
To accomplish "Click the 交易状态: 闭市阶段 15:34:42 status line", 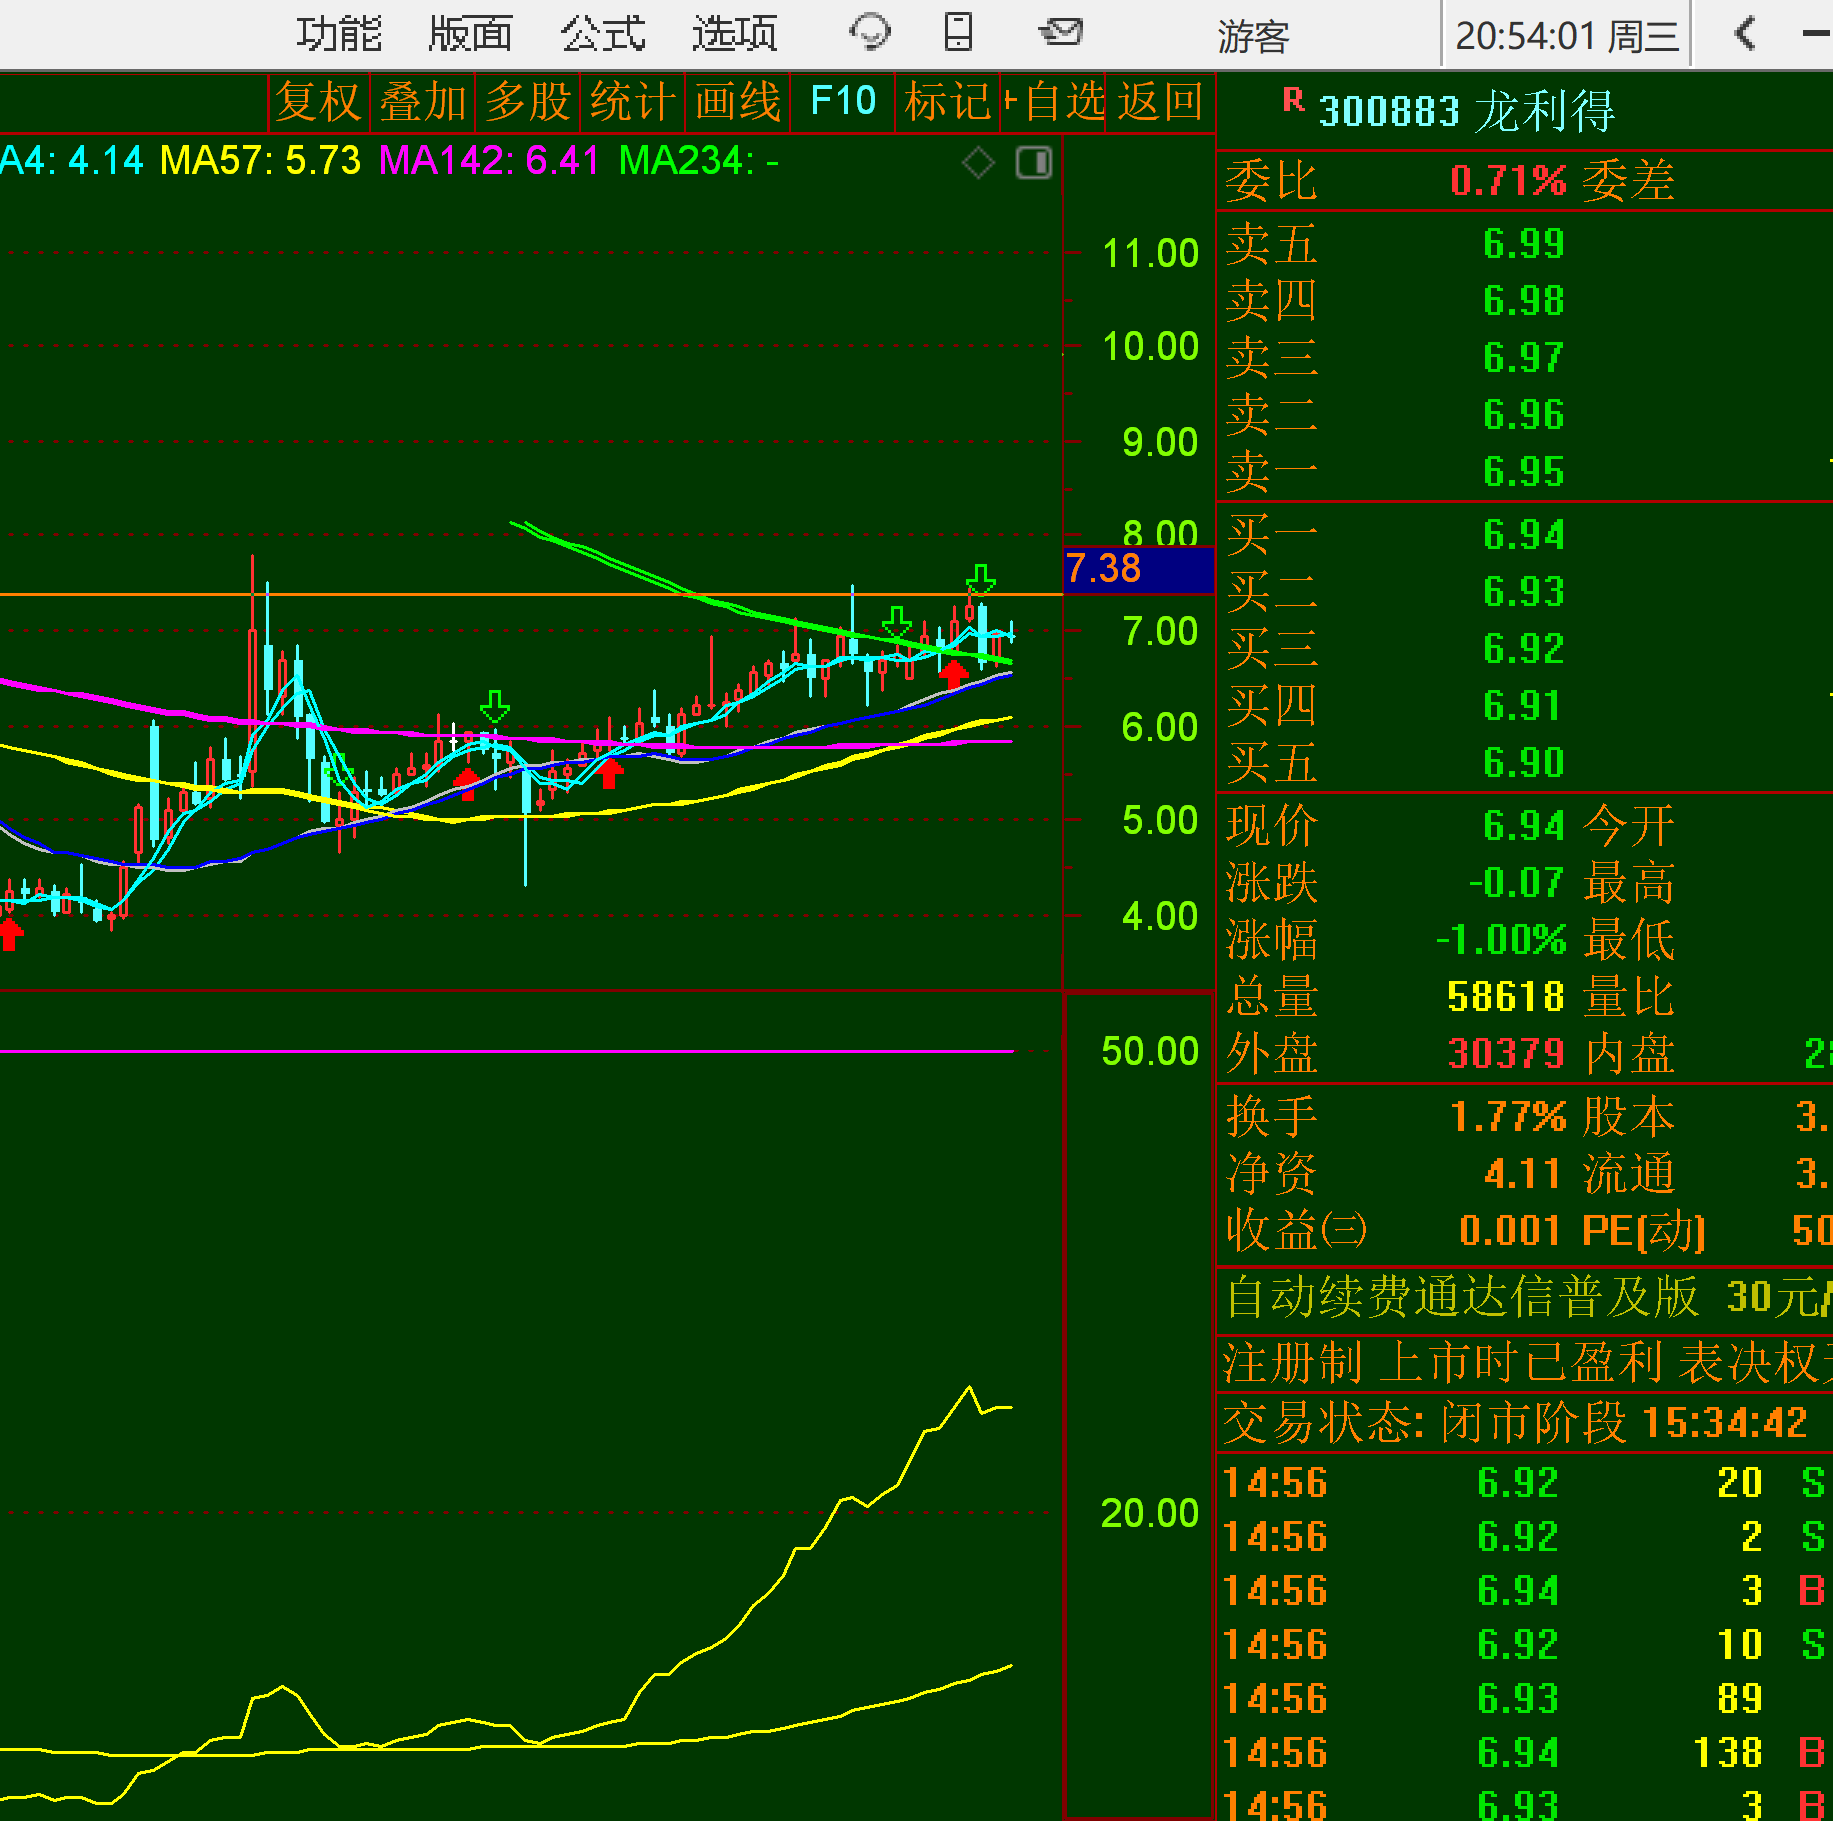I will (1516, 1422).
